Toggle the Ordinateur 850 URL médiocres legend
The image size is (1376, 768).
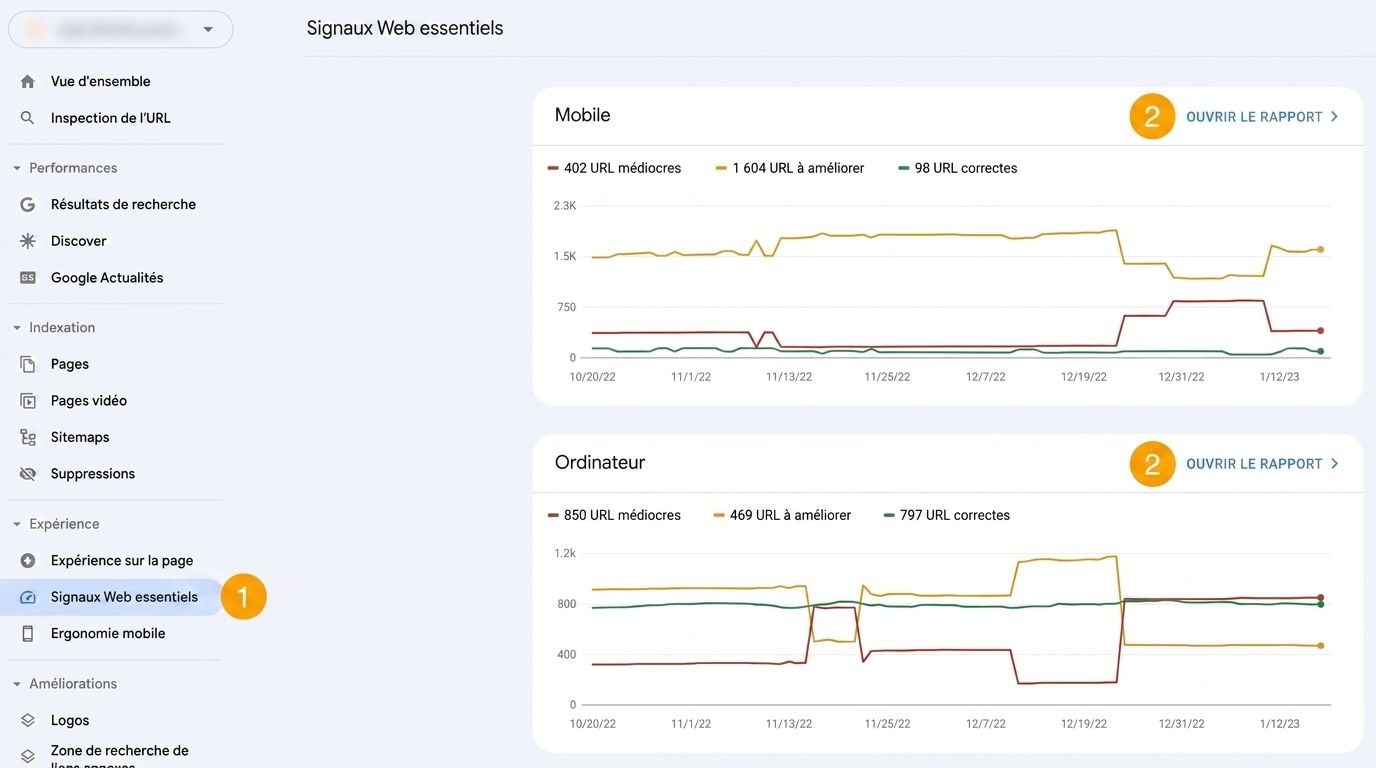[614, 515]
